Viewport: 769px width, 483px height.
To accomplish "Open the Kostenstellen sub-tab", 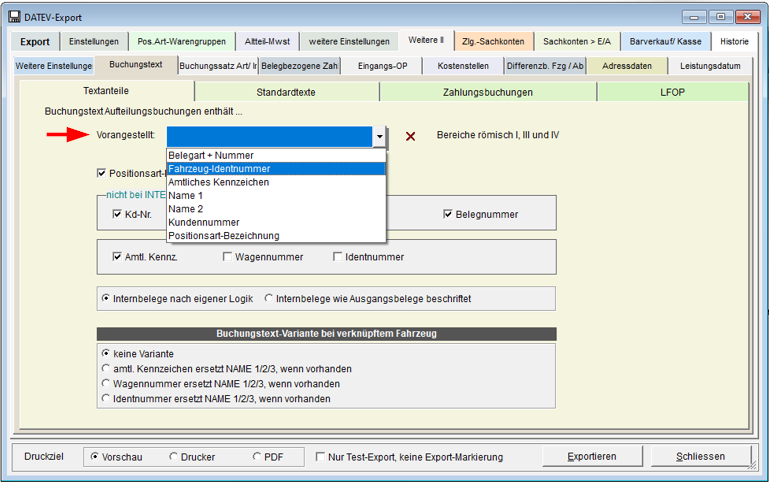I will click(463, 66).
